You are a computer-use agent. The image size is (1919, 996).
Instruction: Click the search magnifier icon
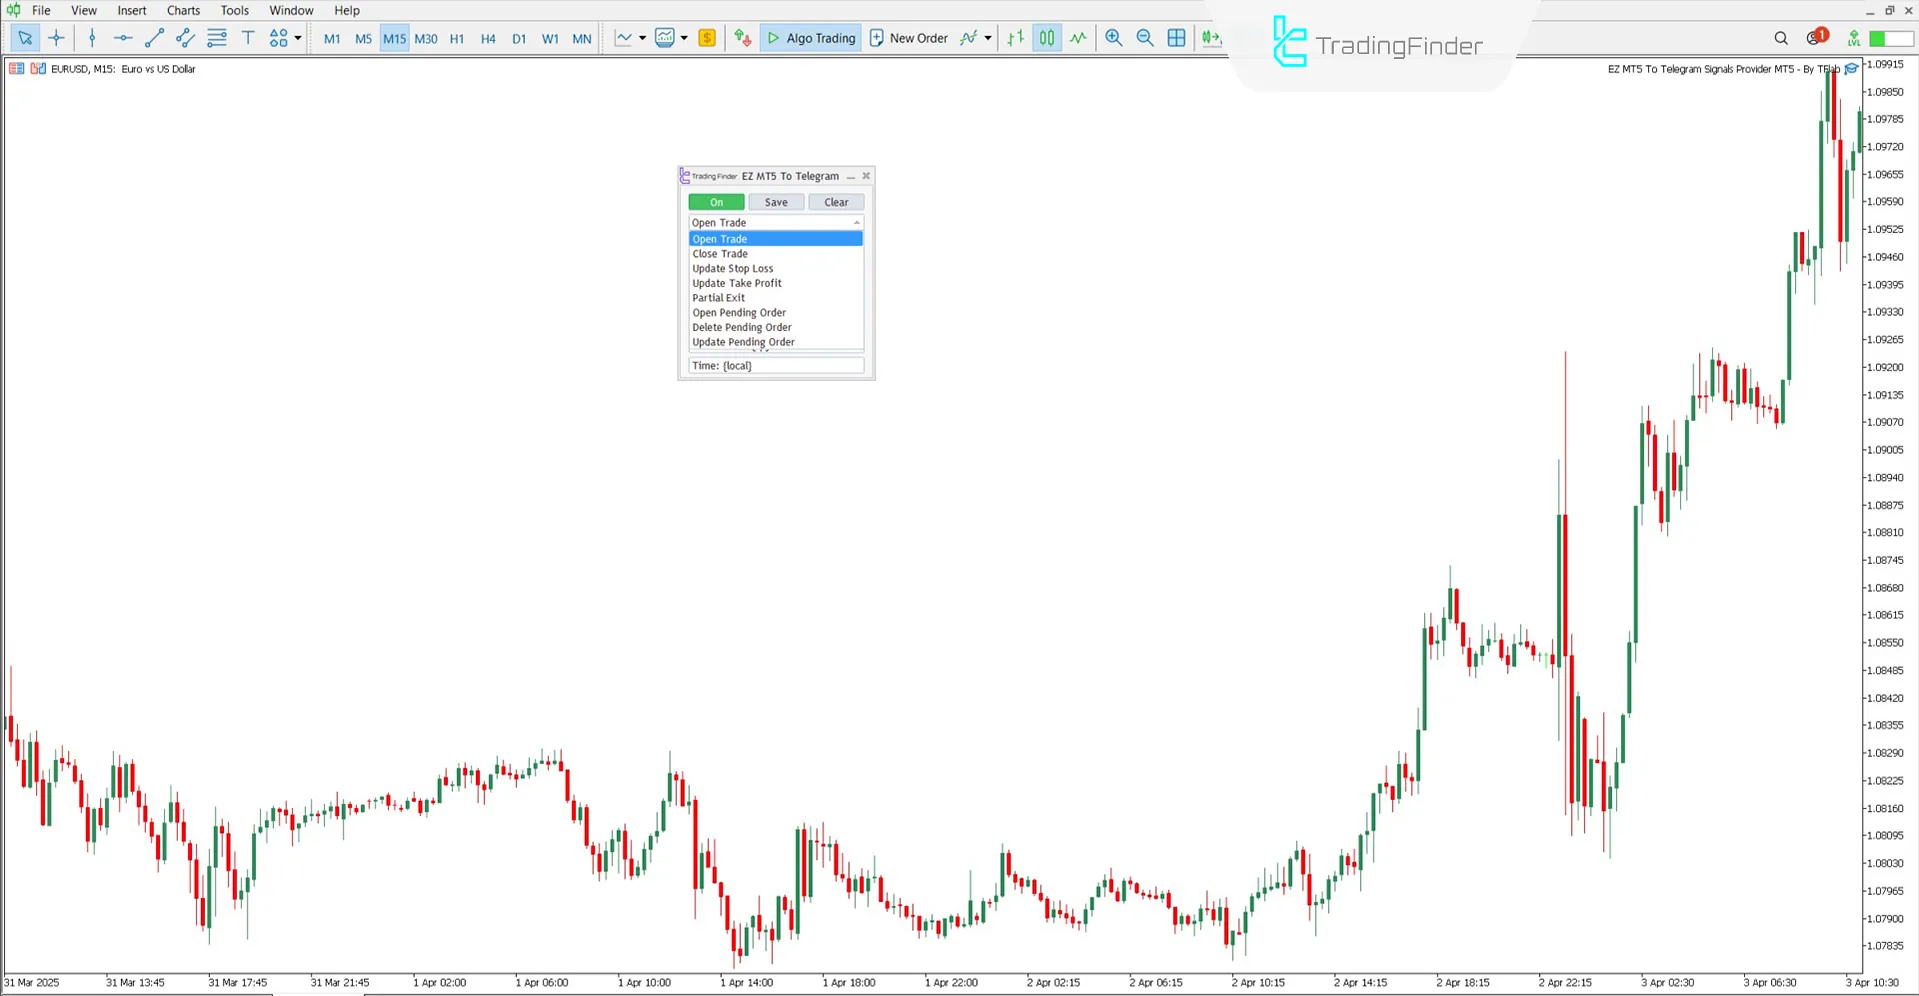(x=1781, y=38)
